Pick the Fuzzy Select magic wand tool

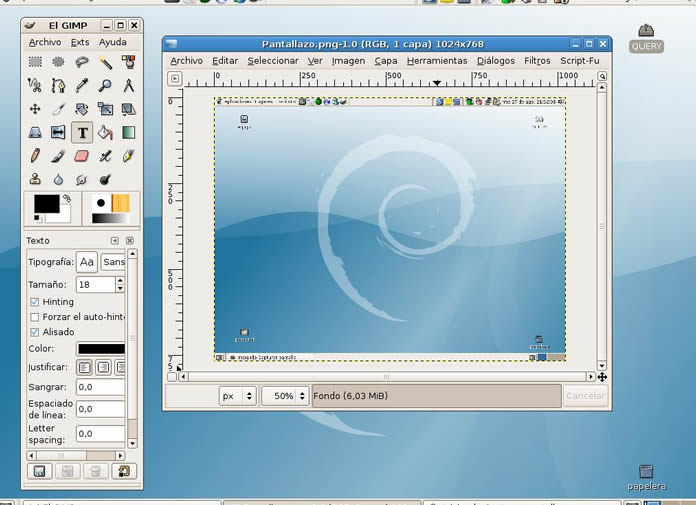106,62
